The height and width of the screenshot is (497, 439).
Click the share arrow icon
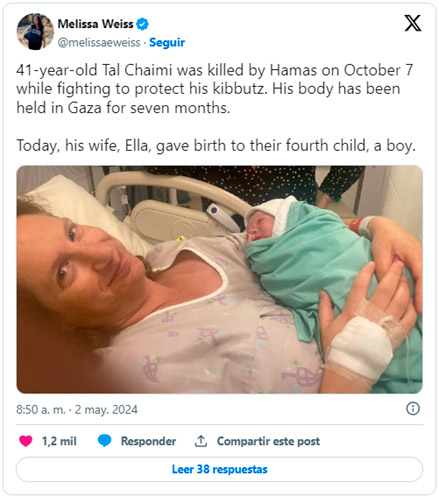pyautogui.click(x=201, y=441)
